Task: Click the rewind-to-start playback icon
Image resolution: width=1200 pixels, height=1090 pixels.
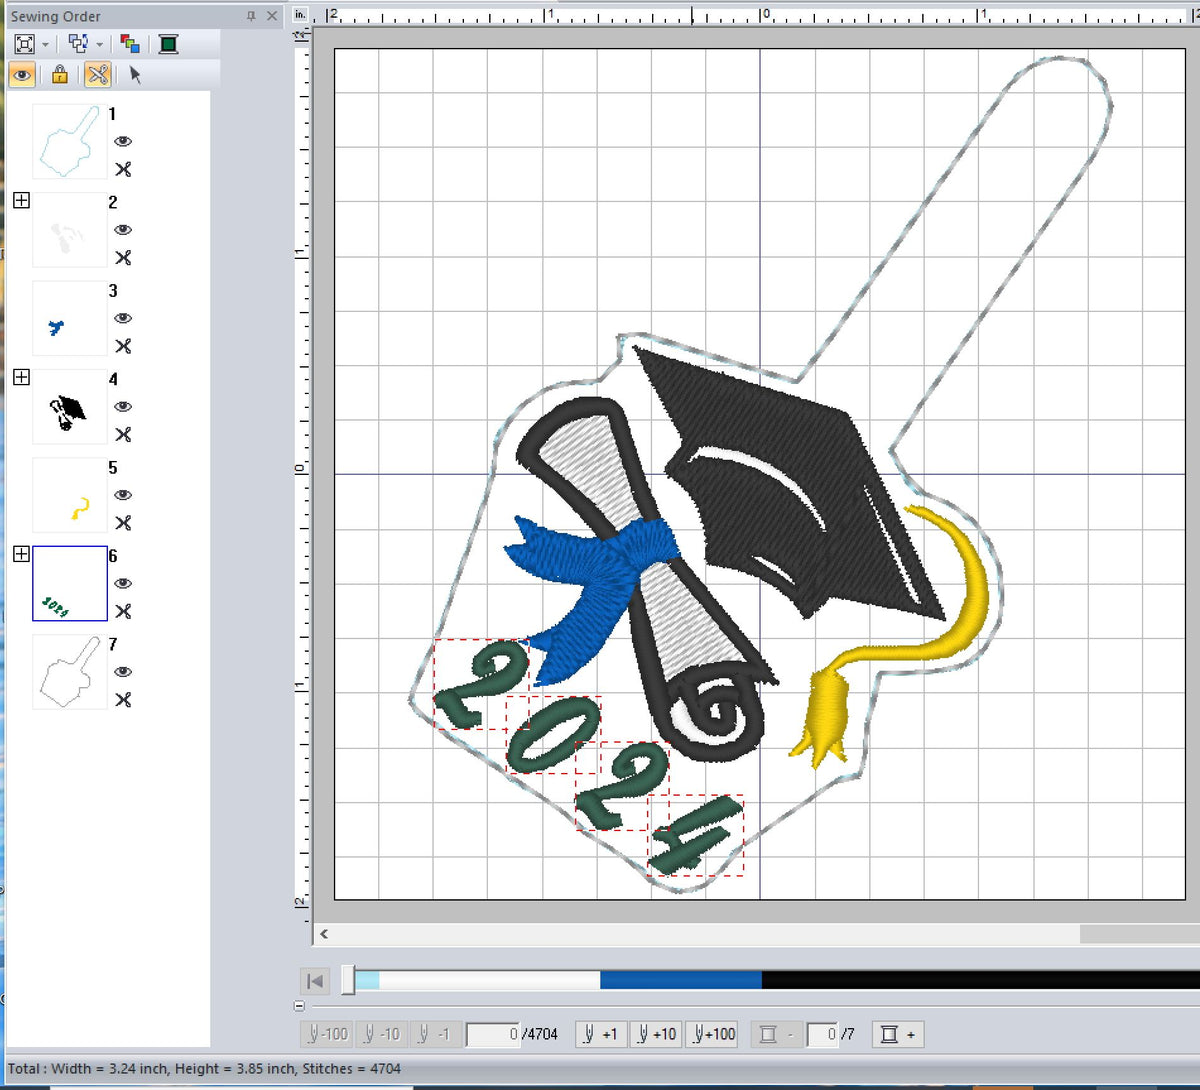Action: [314, 981]
